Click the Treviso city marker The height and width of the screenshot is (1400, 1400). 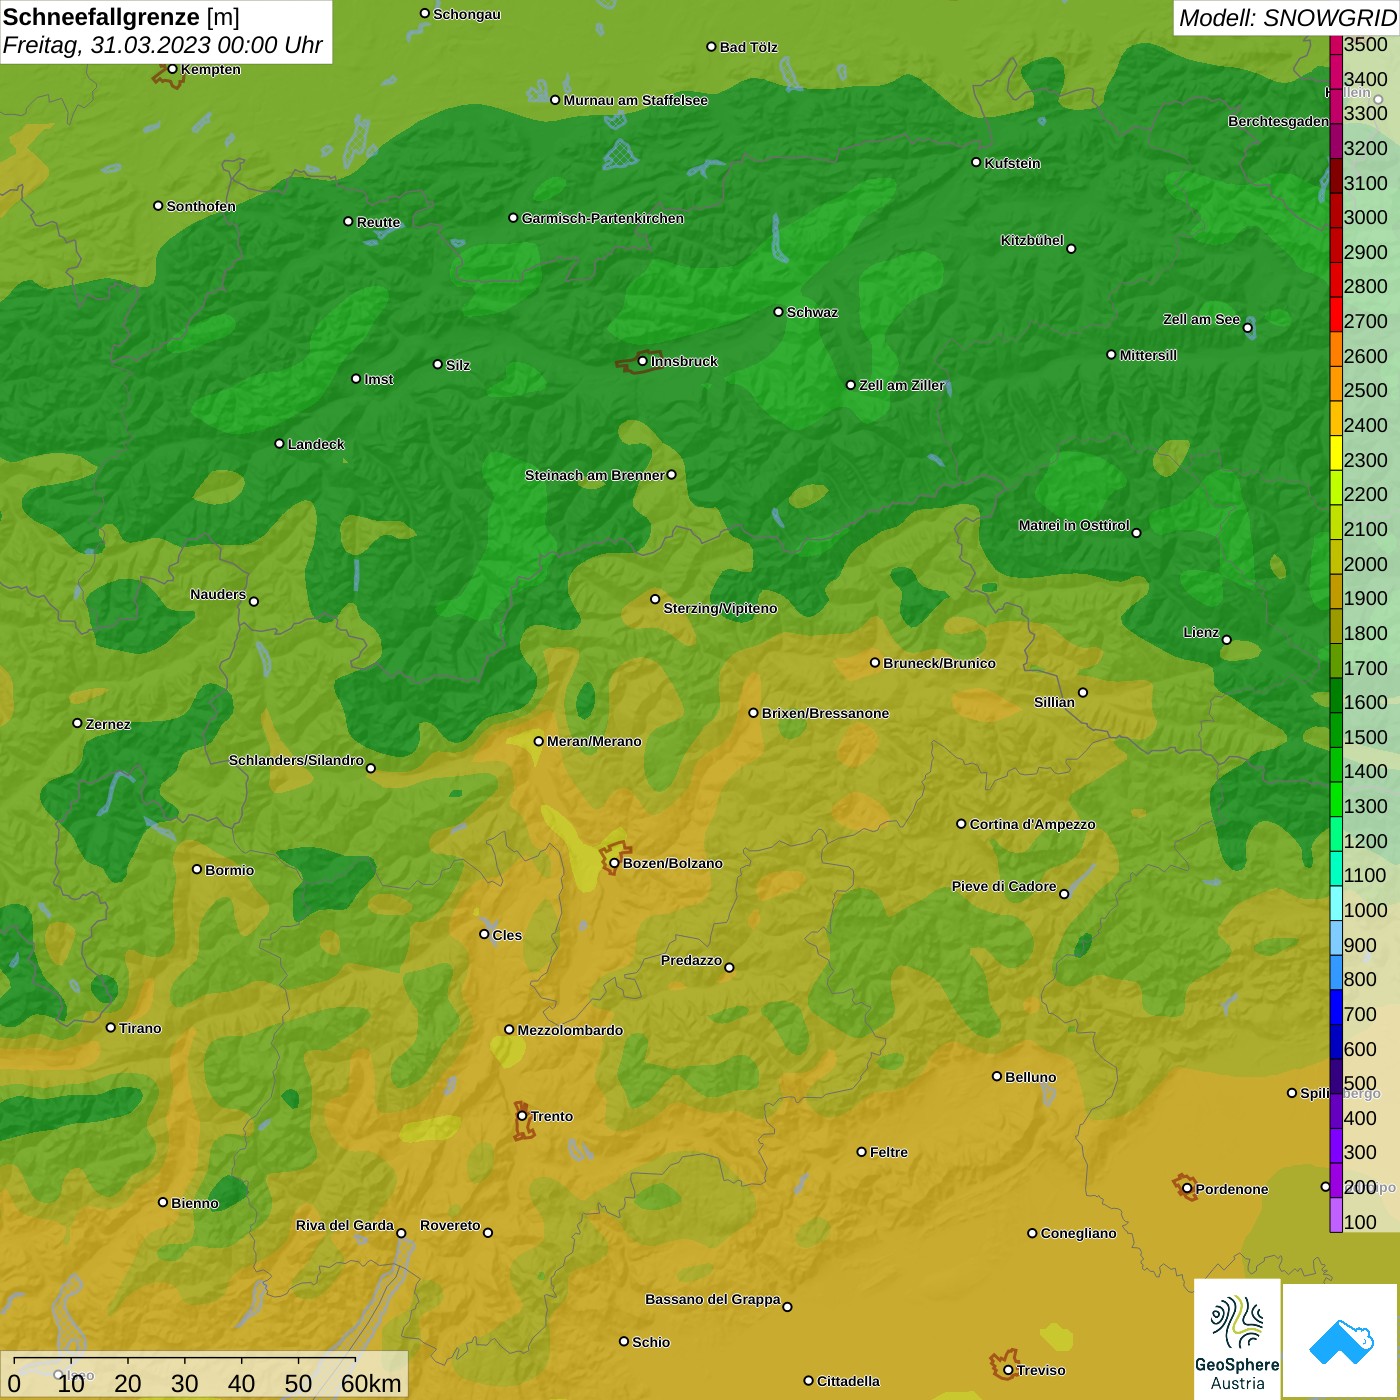coord(1008,1370)
